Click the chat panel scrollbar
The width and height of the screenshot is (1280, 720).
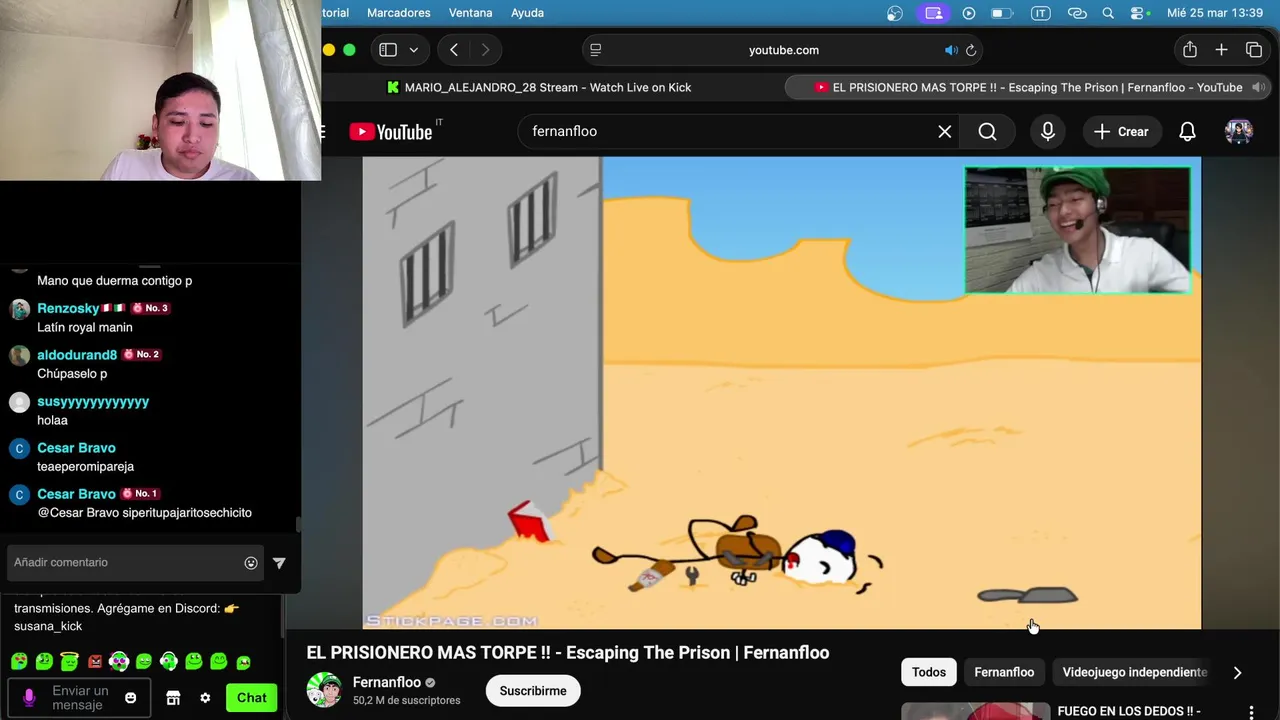297,524
